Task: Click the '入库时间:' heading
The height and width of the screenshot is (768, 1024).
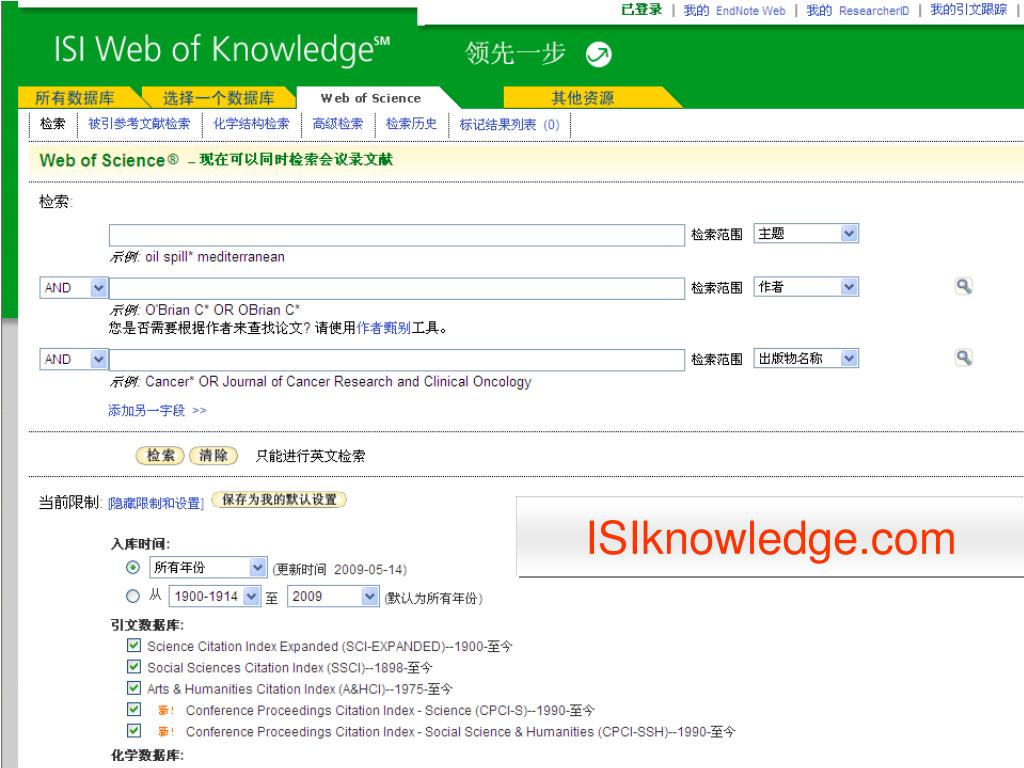Action: point(140,544)
